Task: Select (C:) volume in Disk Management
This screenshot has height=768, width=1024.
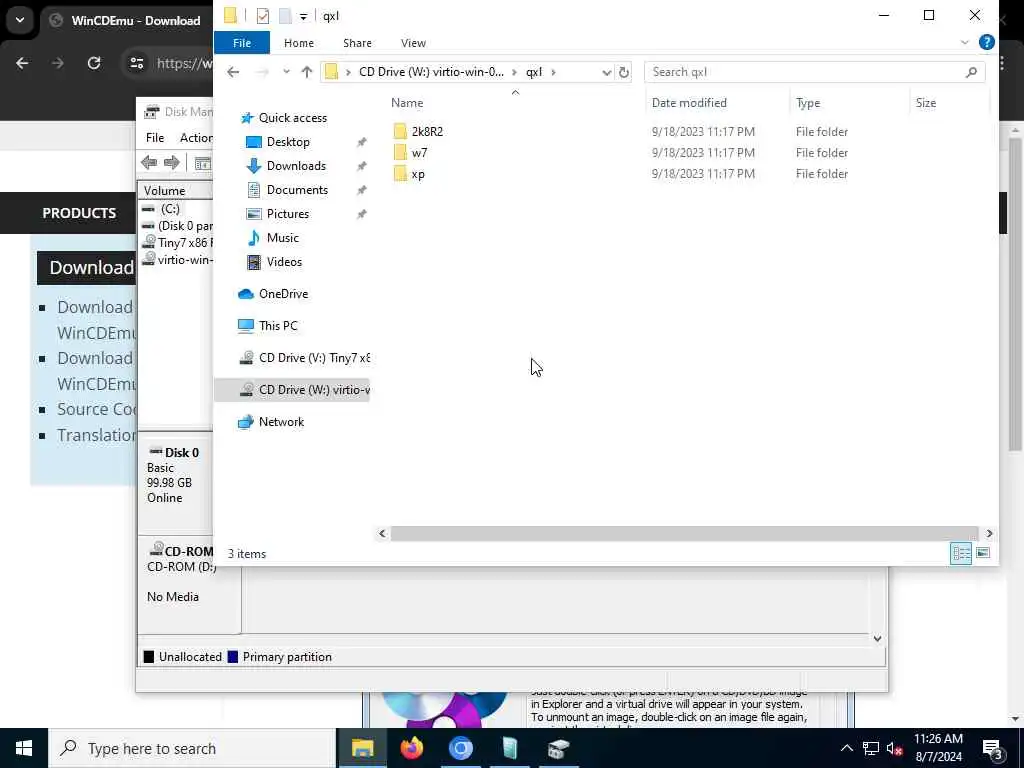Action: coord(170,209)
